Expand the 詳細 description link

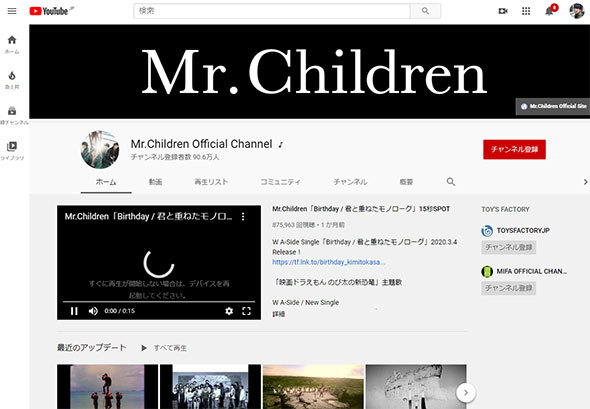[278, 314]
